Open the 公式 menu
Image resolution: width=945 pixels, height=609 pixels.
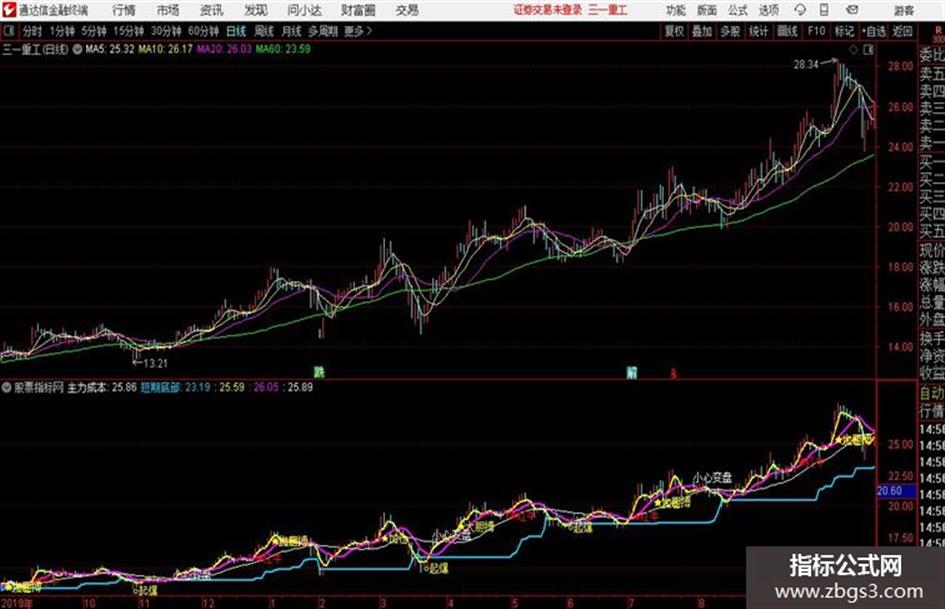pos(738,10)
